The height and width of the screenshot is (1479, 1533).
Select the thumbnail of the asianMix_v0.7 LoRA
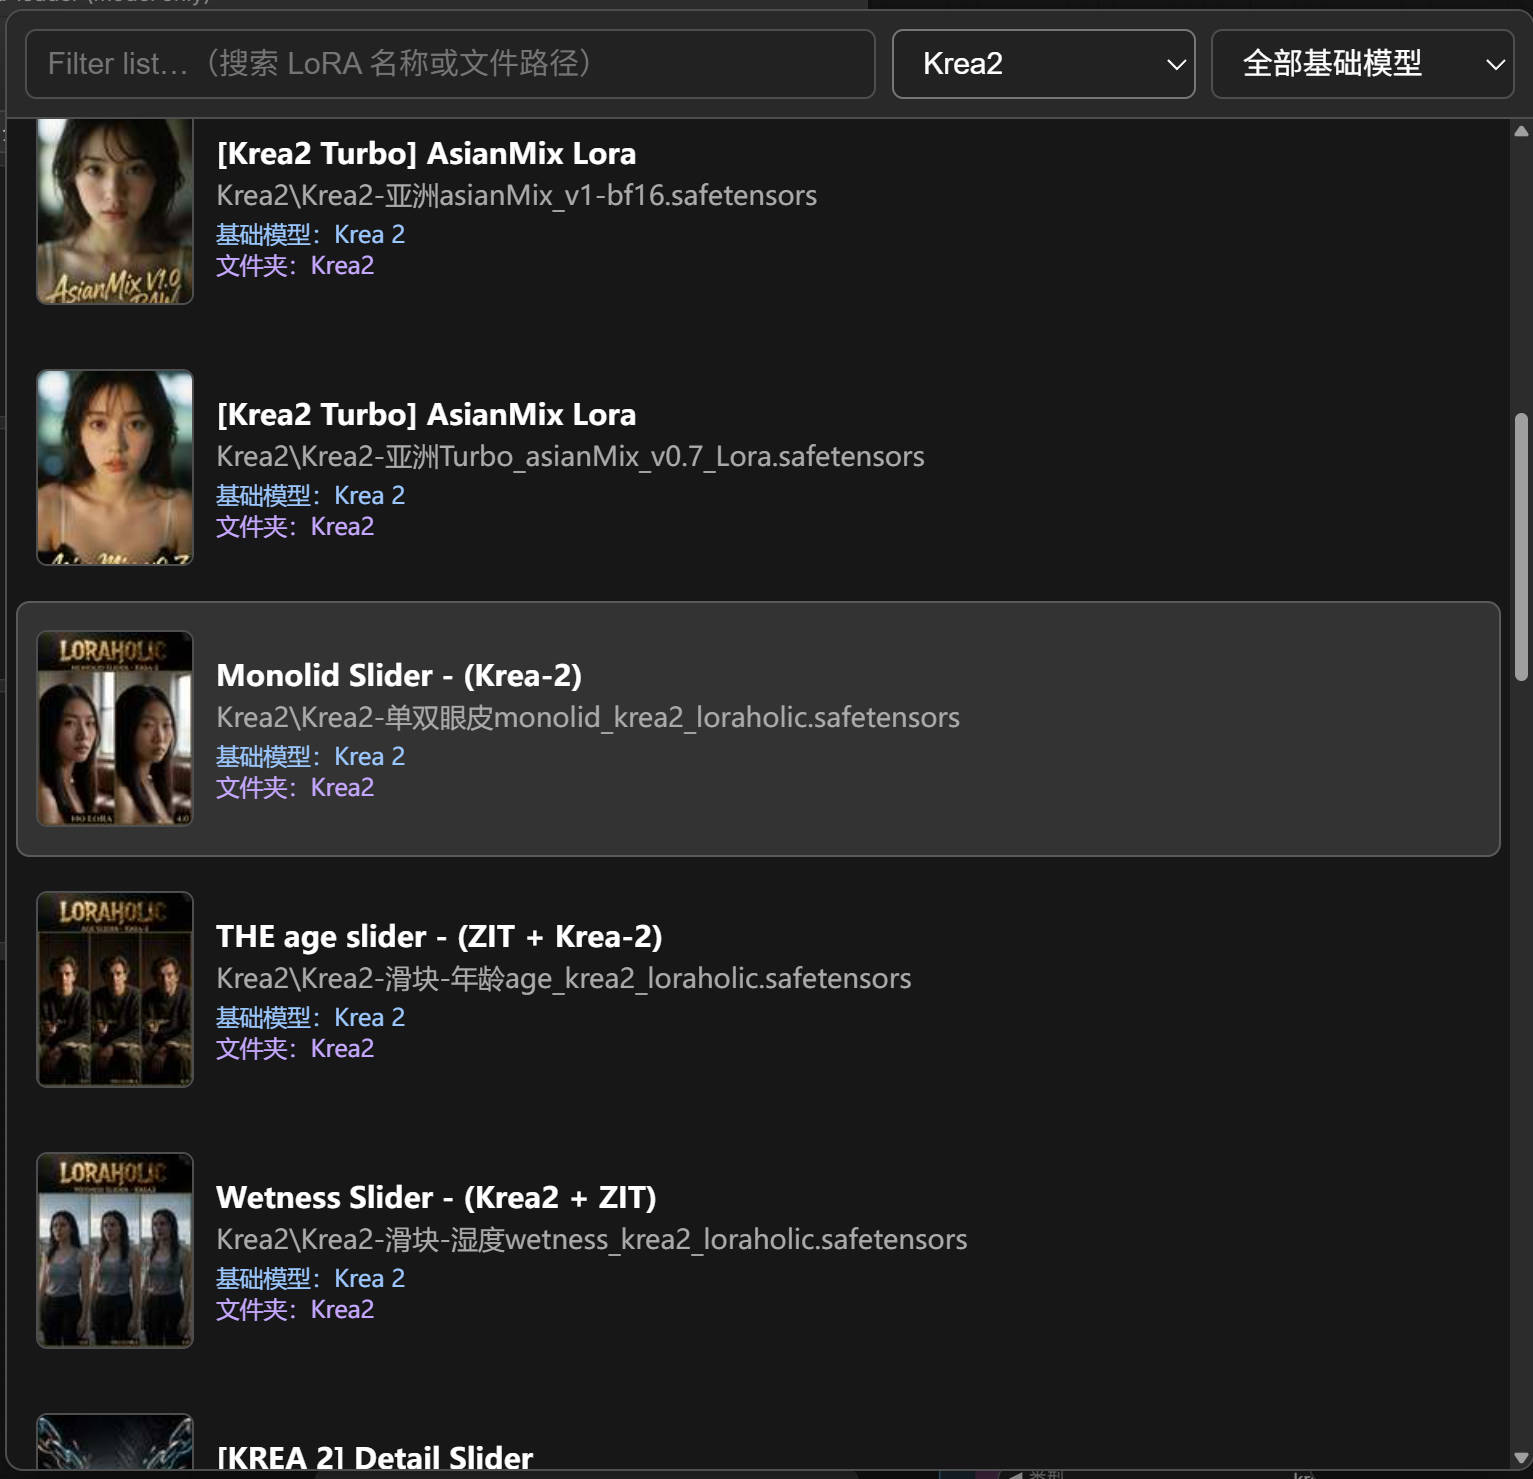click(115, 468)
